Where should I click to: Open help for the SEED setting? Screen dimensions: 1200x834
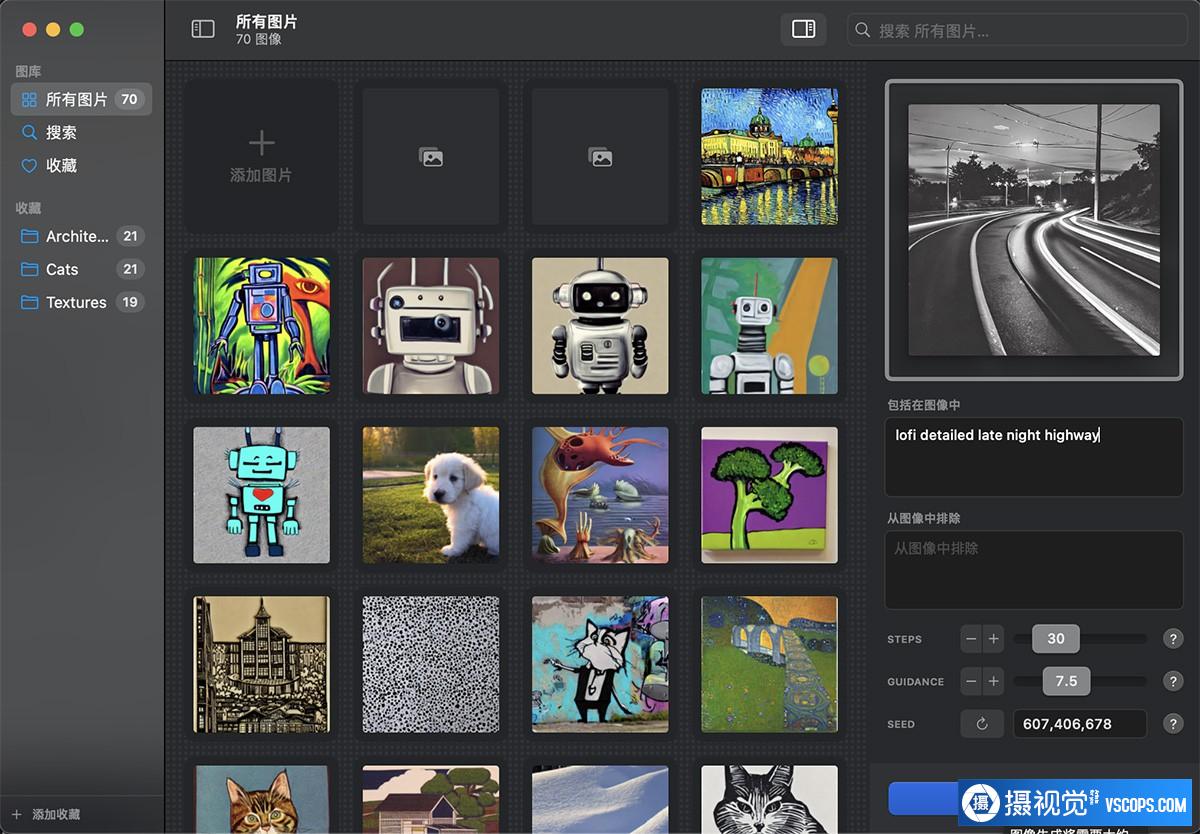pyautogui.click(x=1173, y=724)
